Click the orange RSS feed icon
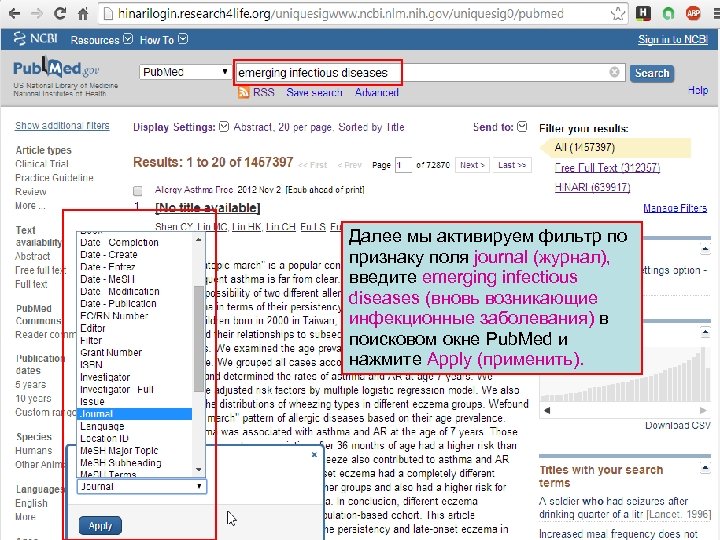Viewport: 720px width, 540px height. coord(243,92)
